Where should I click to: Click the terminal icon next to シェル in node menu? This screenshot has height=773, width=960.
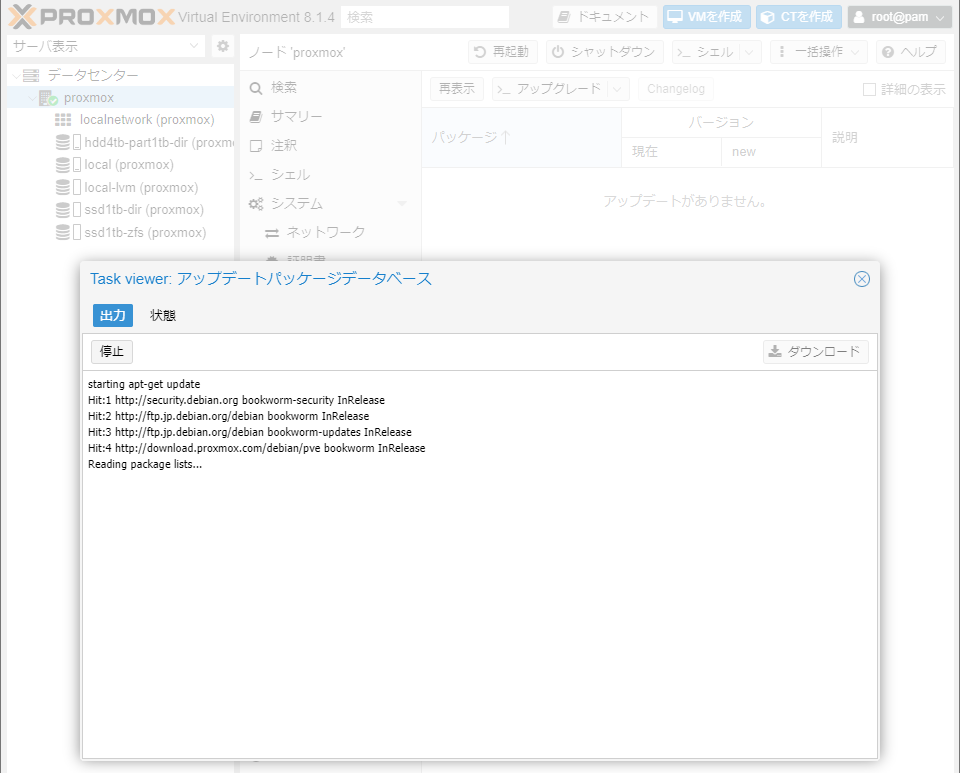coord(255,175)
